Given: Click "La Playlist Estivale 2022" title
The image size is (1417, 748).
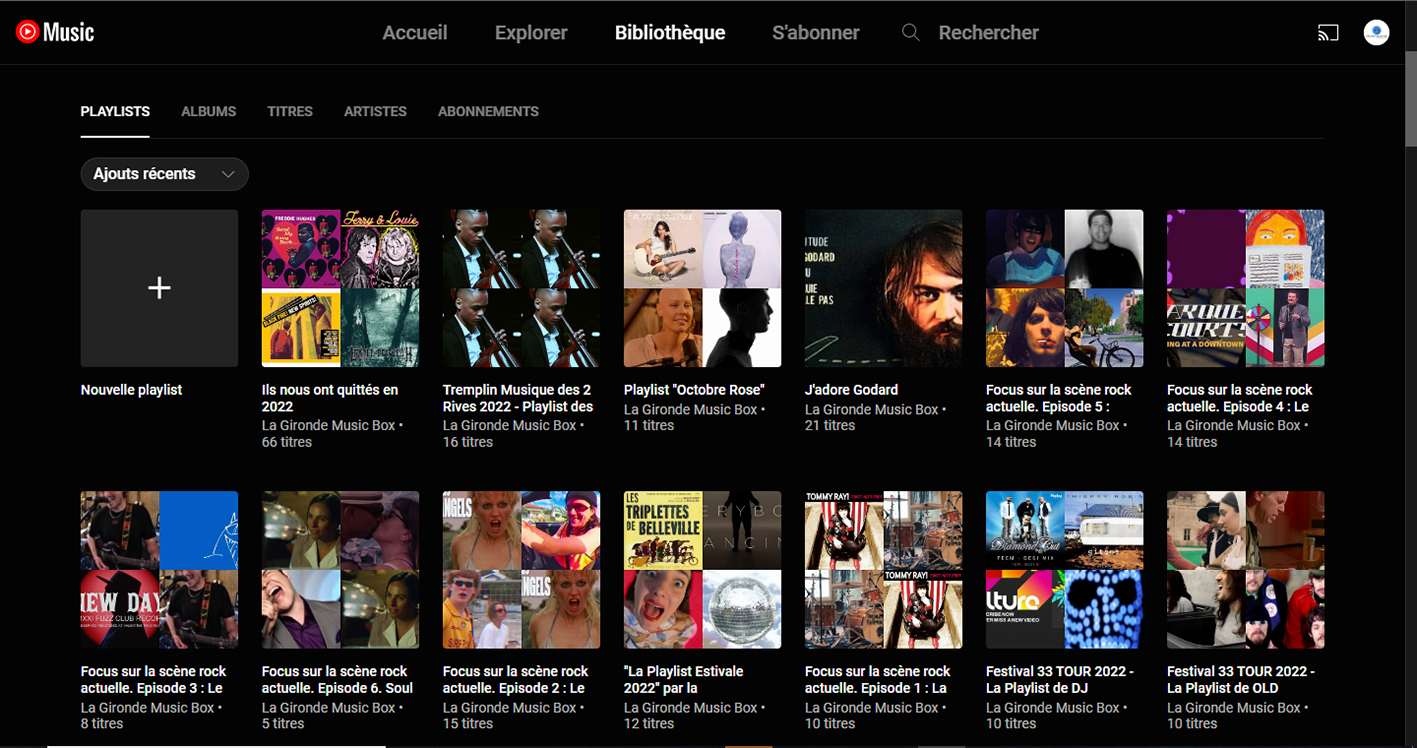Looking at the screenshot, I should pos(684,680).
